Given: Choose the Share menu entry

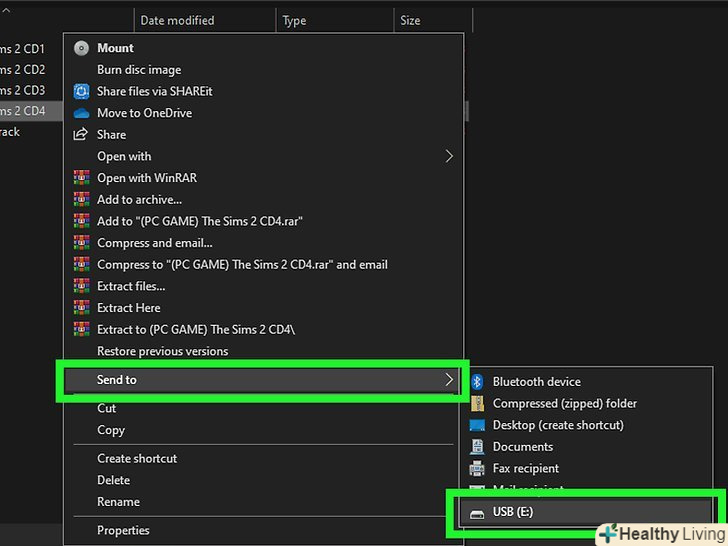Looking at the screenshot, I should click(263, 135).
